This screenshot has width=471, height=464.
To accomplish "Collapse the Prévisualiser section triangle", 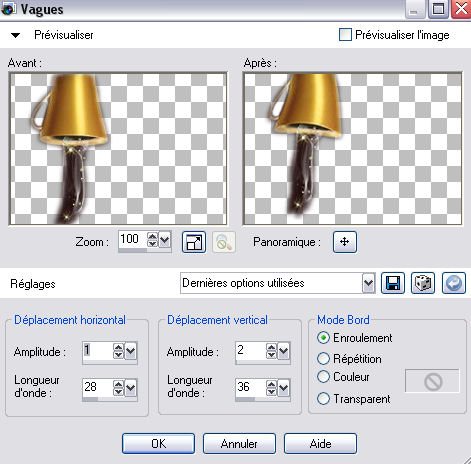I will (x=15, y=35).
